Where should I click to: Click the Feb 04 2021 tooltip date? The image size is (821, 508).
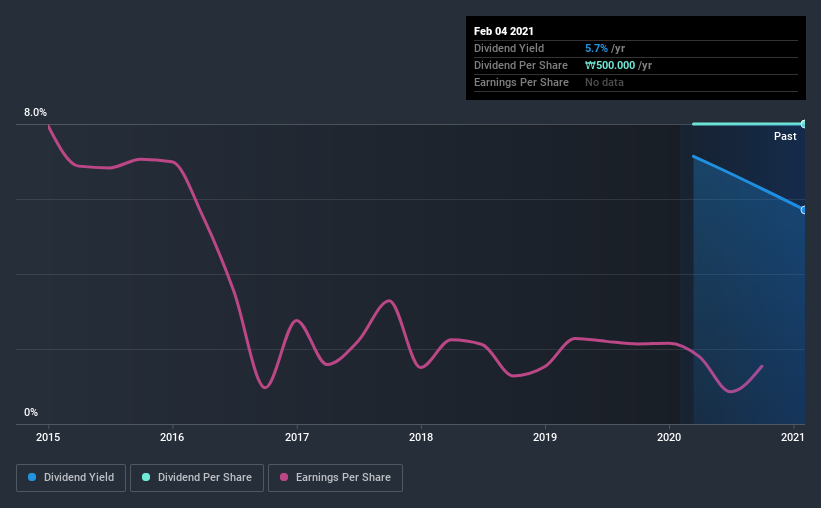click(x=504, y=31)
